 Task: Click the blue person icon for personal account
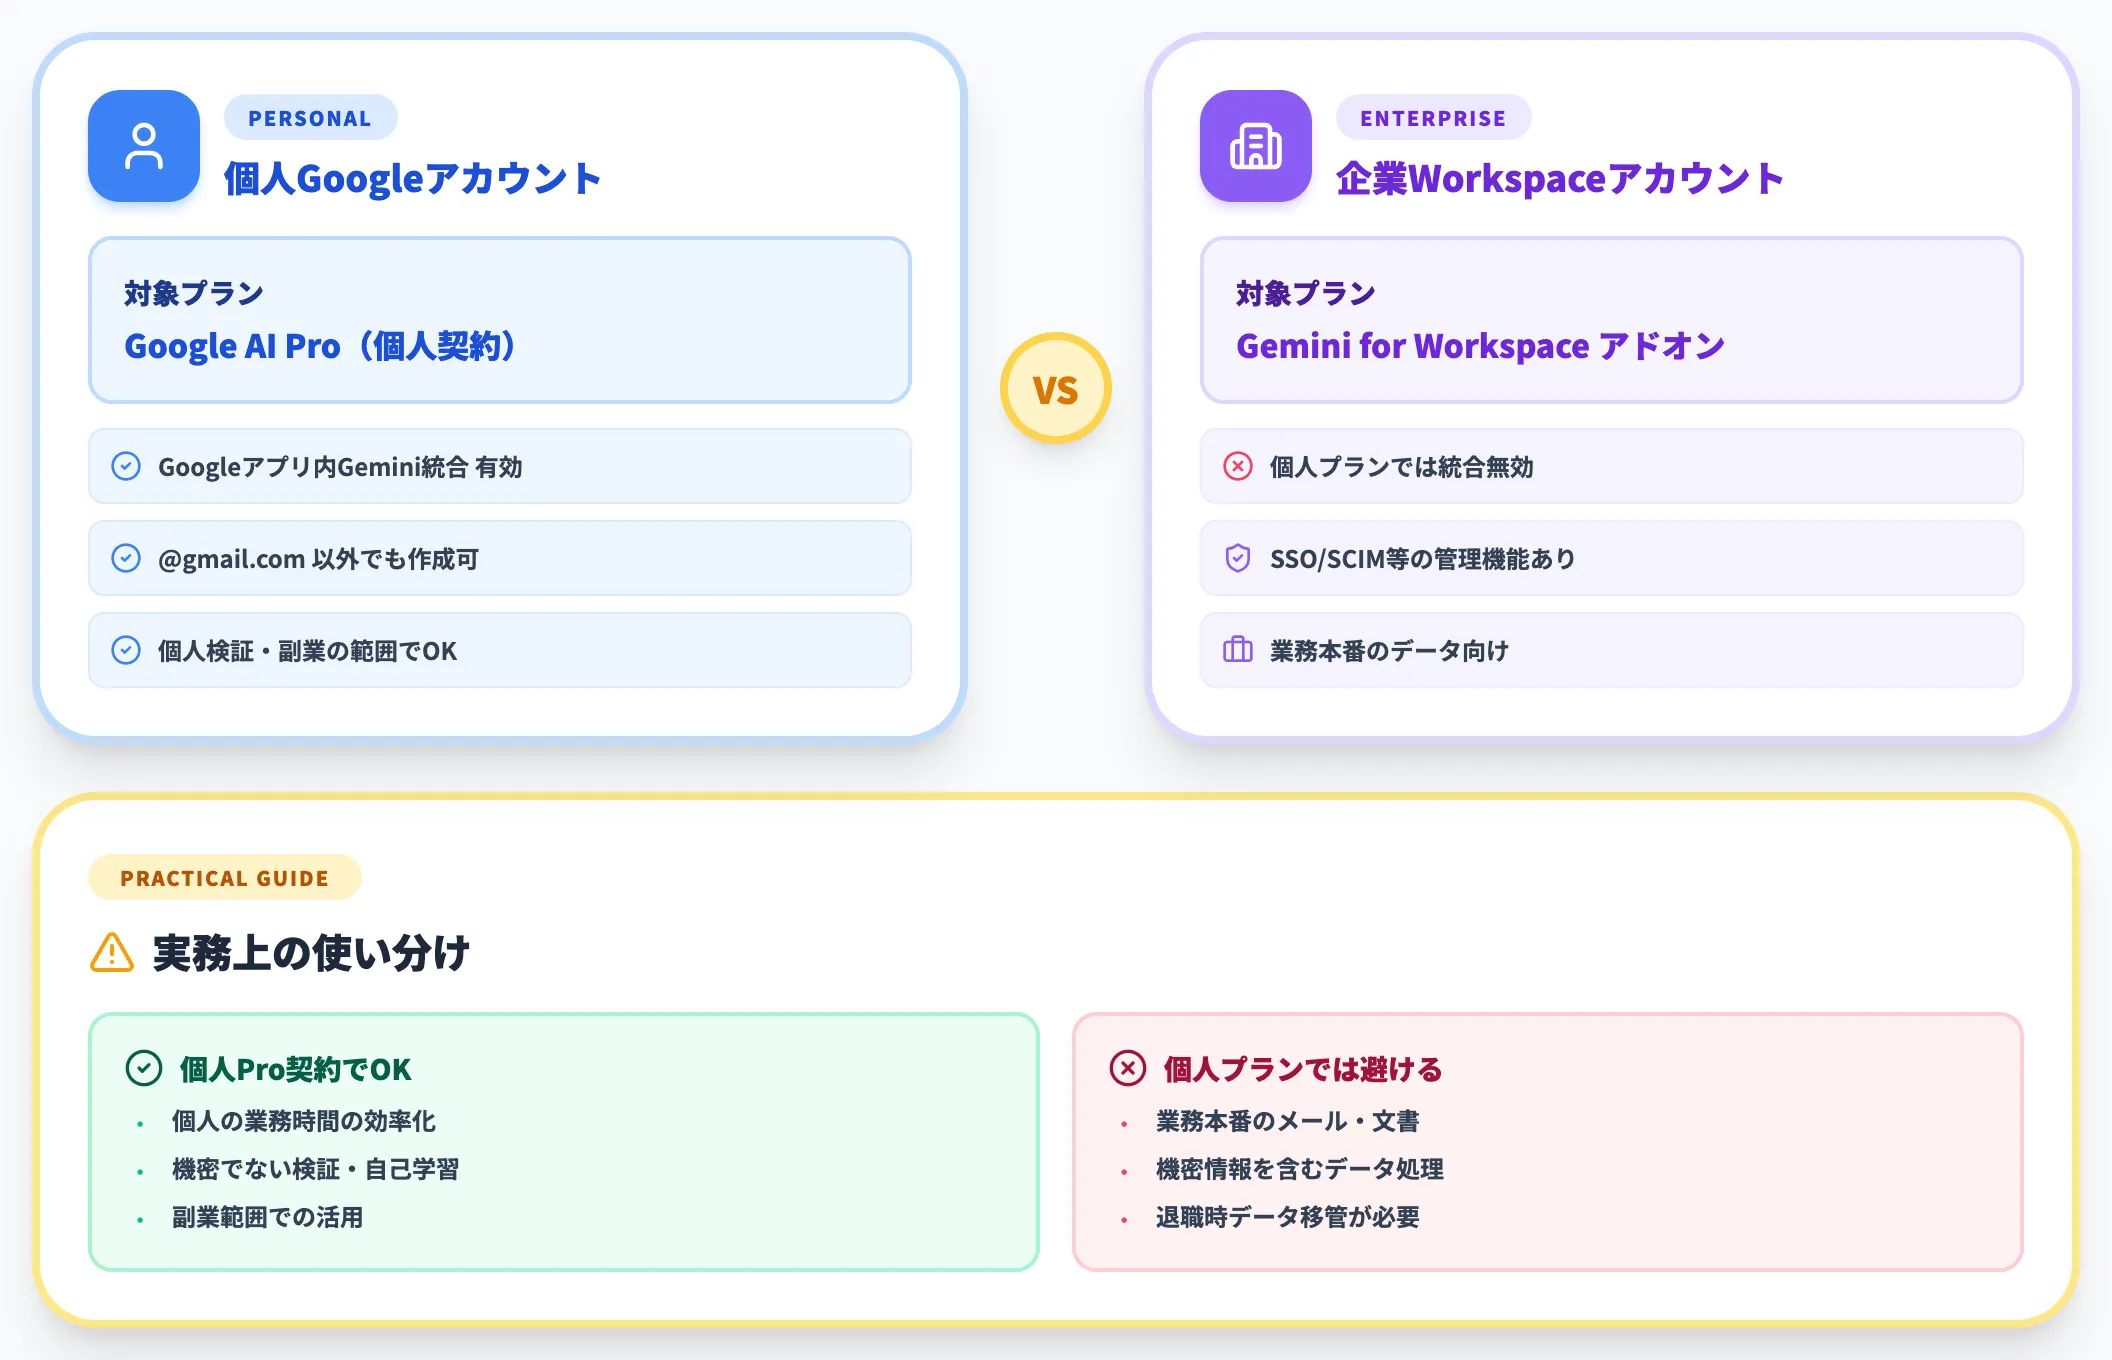[144, 146]
